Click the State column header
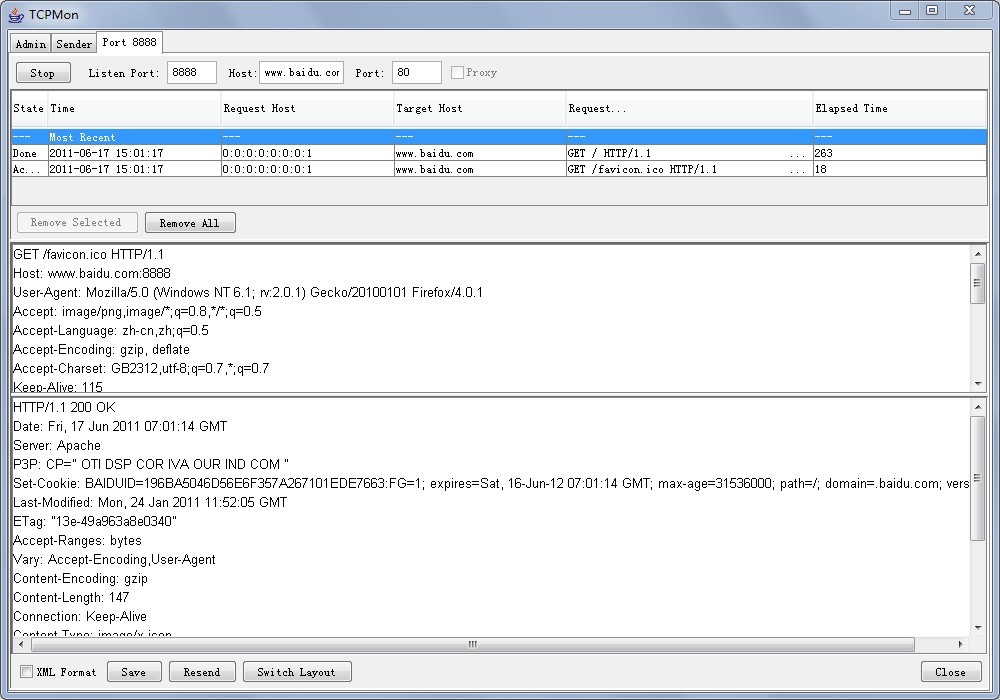The height and width of the screenshot is (700, 1000). 29,108
